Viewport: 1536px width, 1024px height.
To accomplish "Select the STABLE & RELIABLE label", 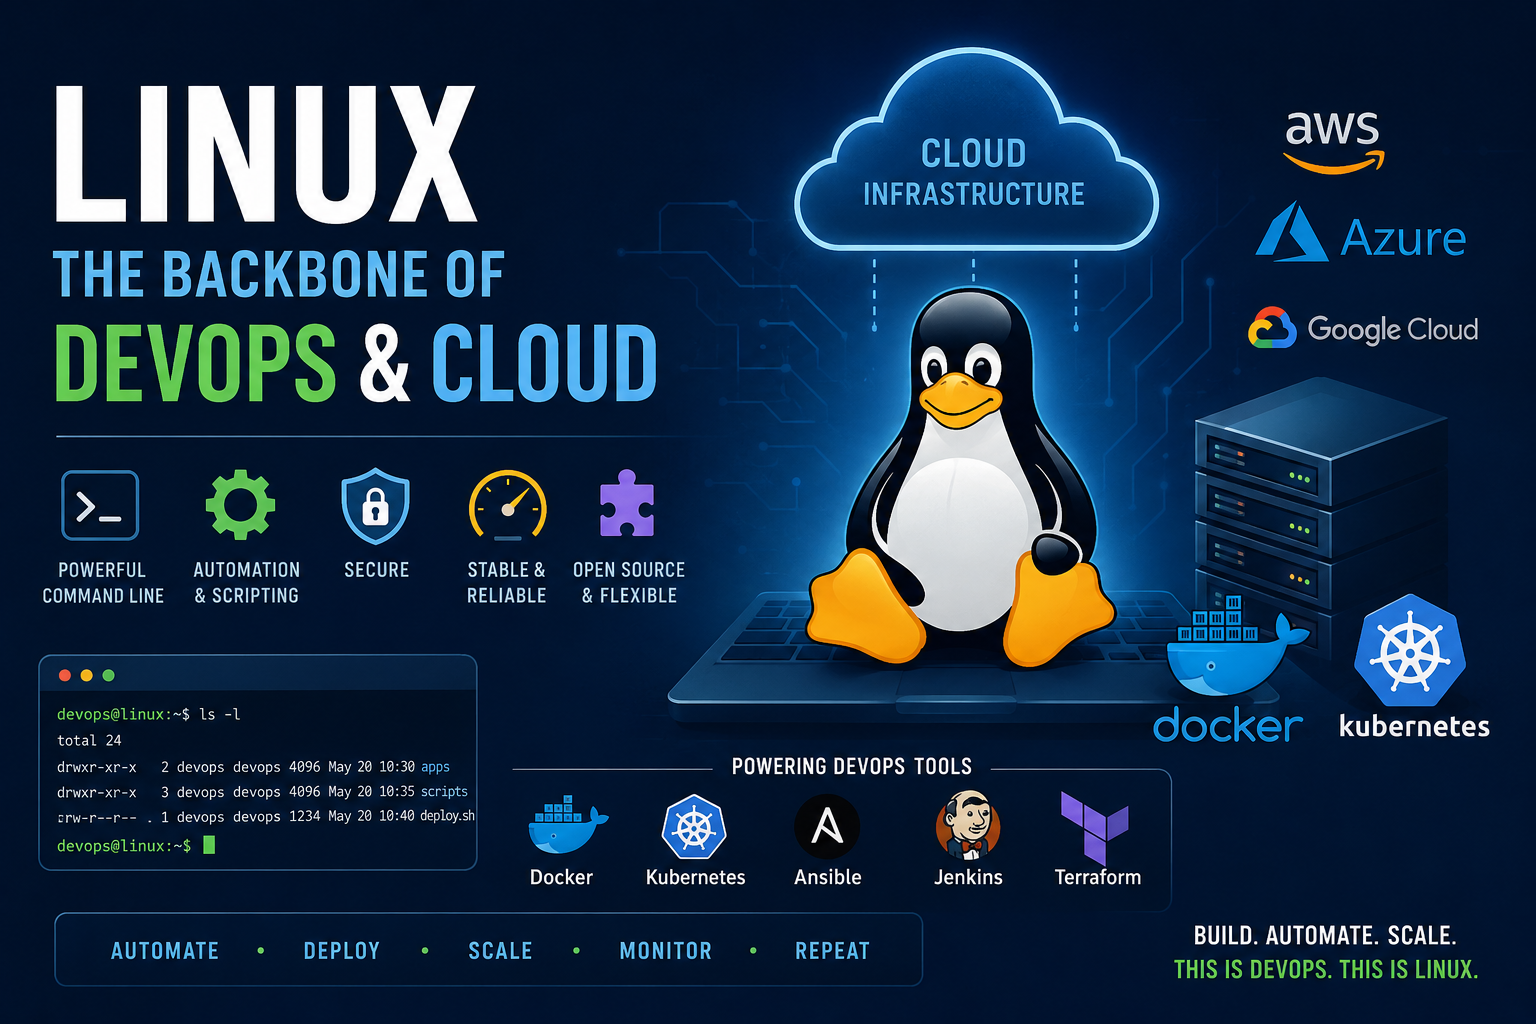I will tap(507, 582).
